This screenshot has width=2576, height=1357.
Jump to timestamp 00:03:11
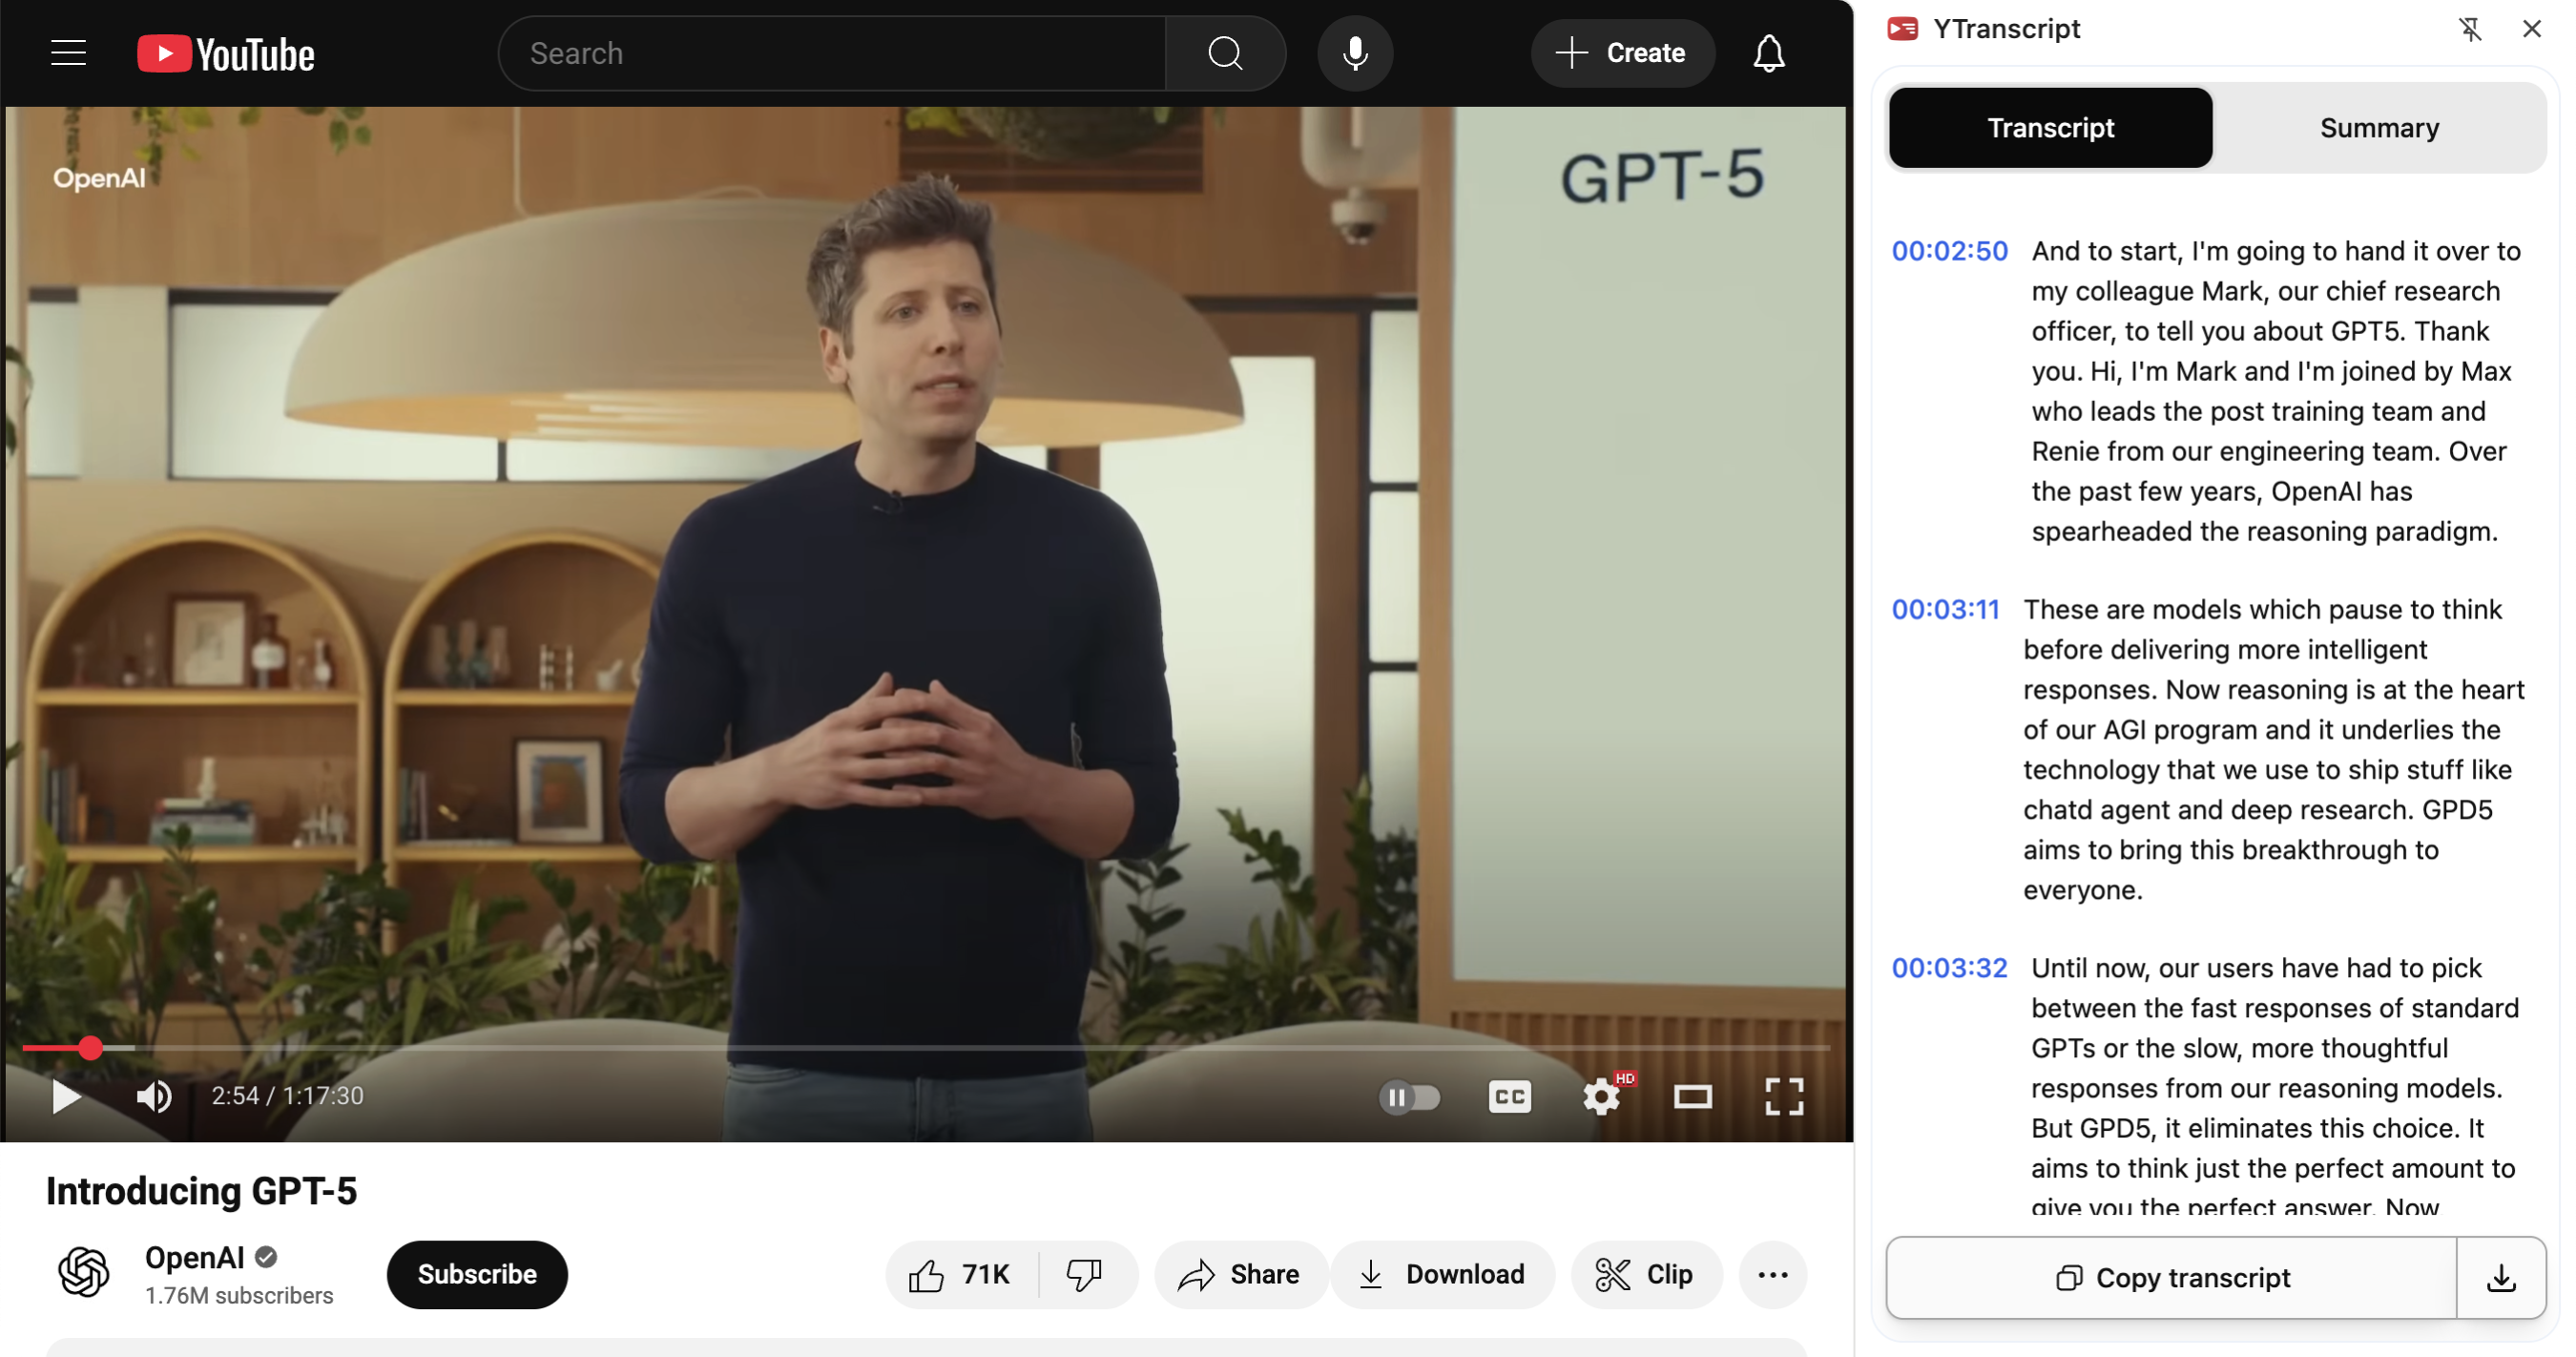(1945, 609)
